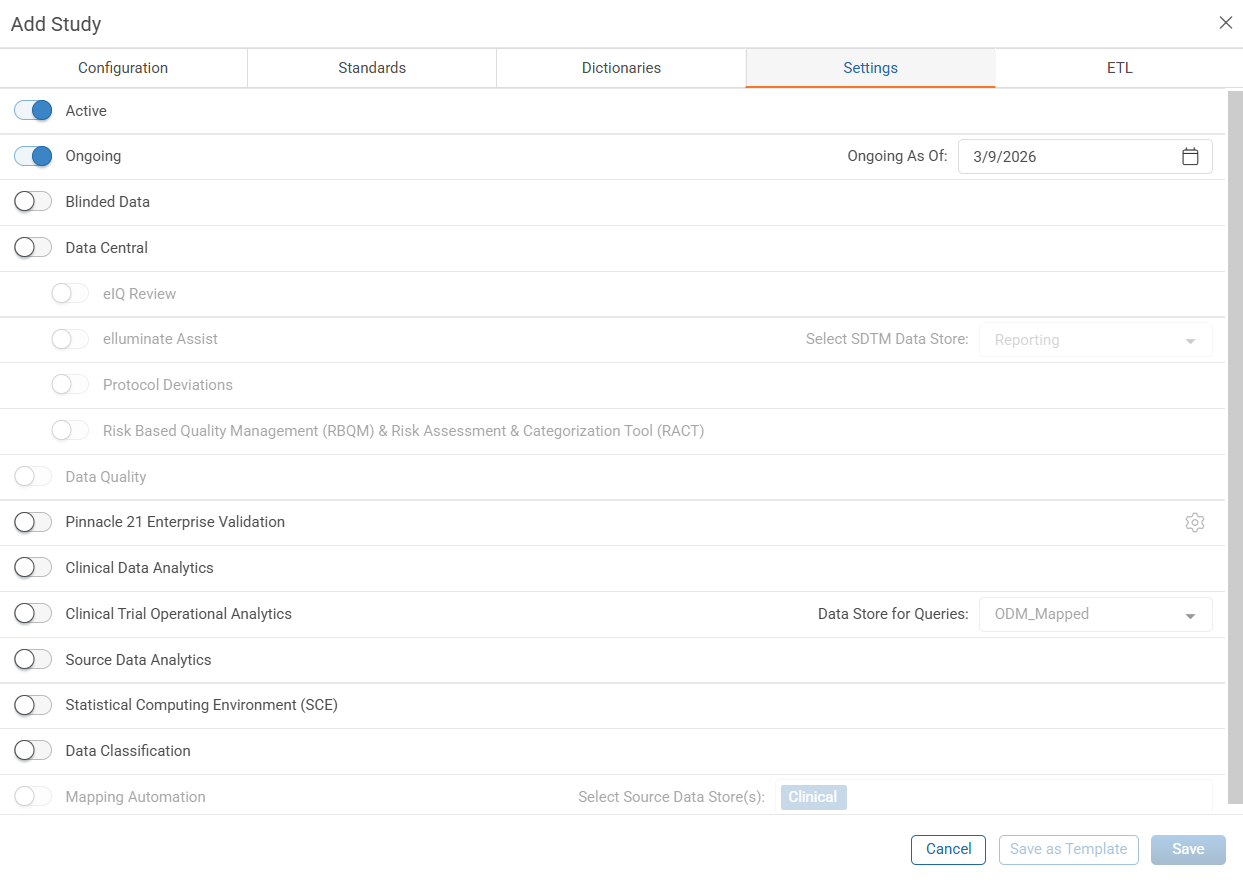
Task: Enable Statistical Computing Environment (SCE) toggle
Action: (33, 705)
